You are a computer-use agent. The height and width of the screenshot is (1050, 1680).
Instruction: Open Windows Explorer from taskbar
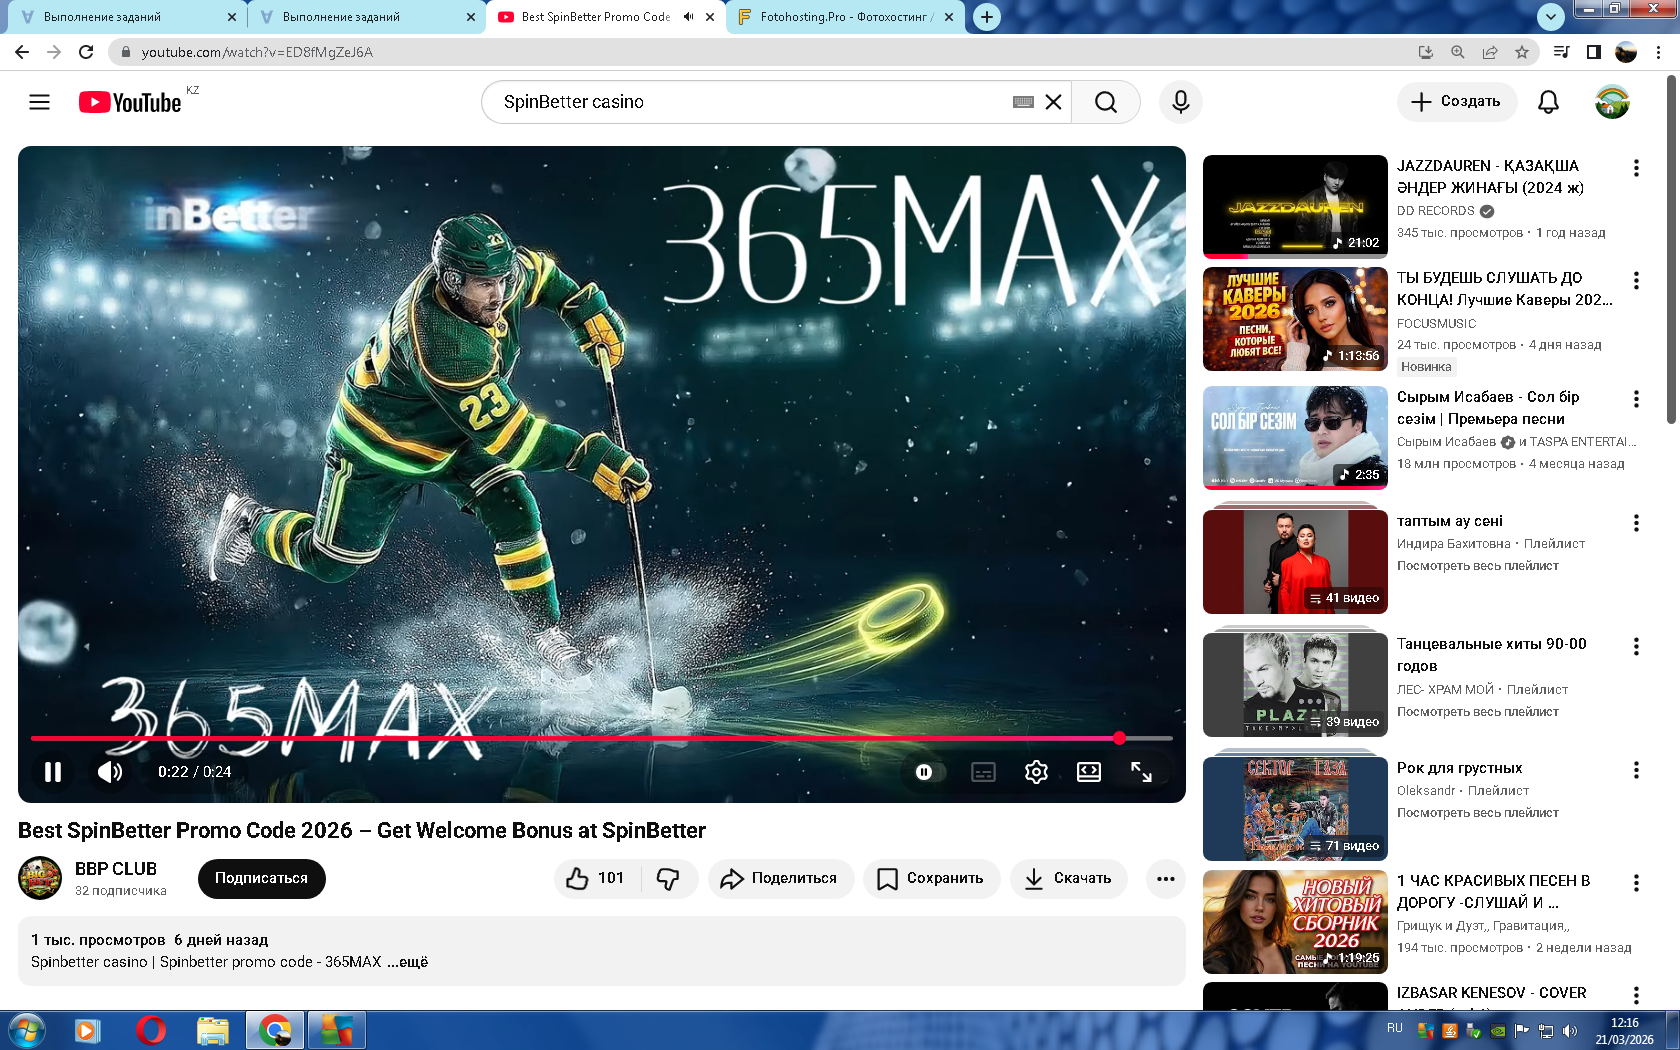tap(212, 1030)
